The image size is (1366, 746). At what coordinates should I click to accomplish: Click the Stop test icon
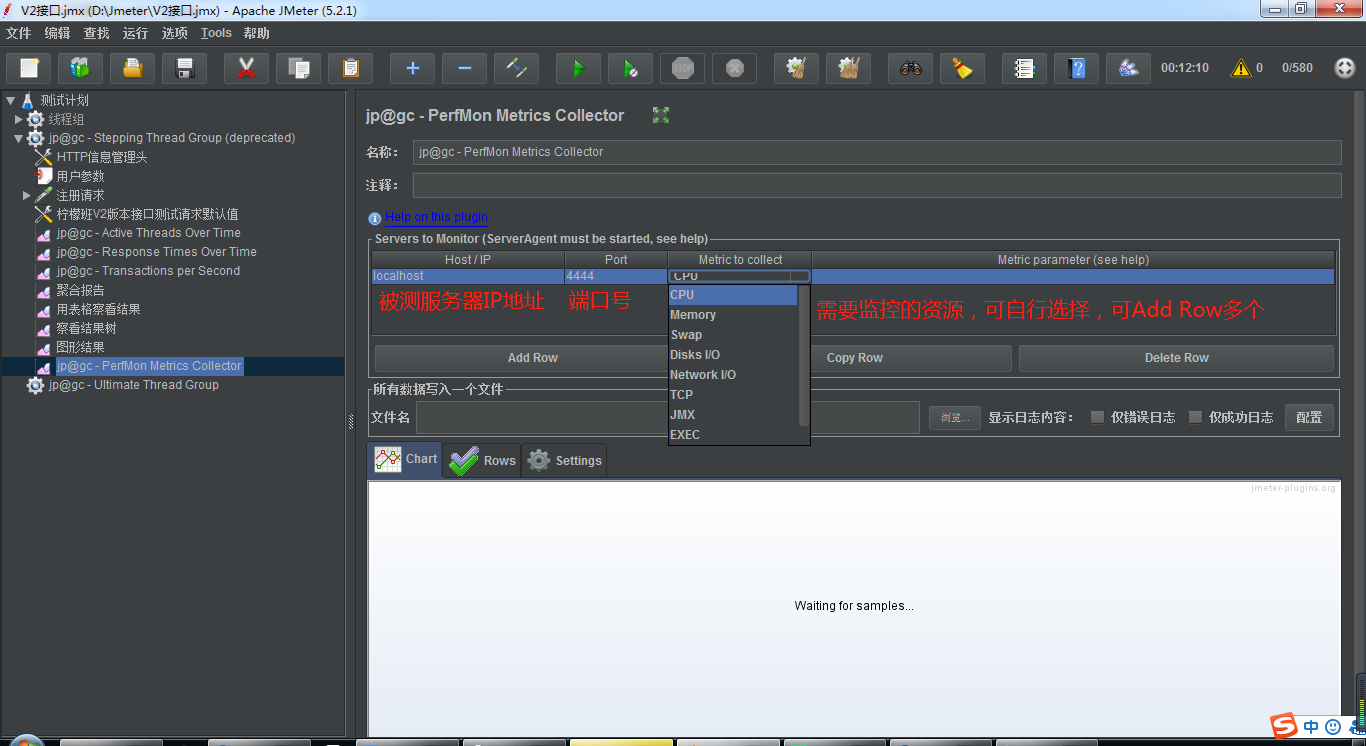click(682, 68)
